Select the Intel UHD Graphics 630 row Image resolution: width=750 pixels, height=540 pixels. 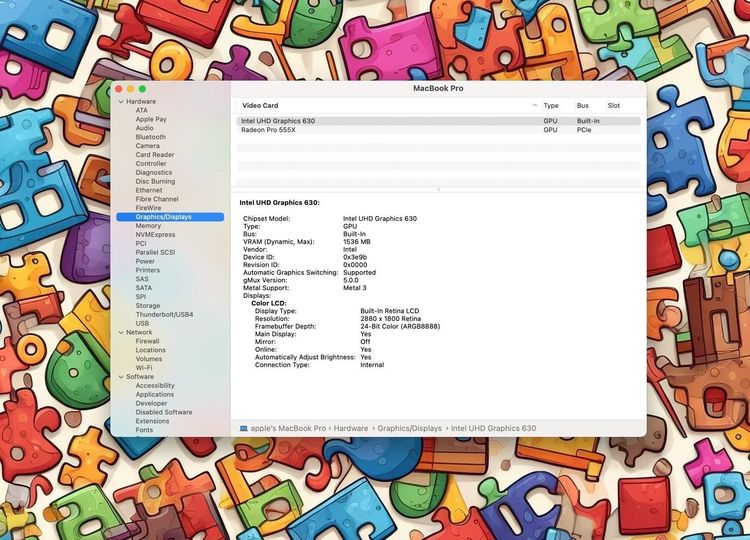tap(439, 121)
